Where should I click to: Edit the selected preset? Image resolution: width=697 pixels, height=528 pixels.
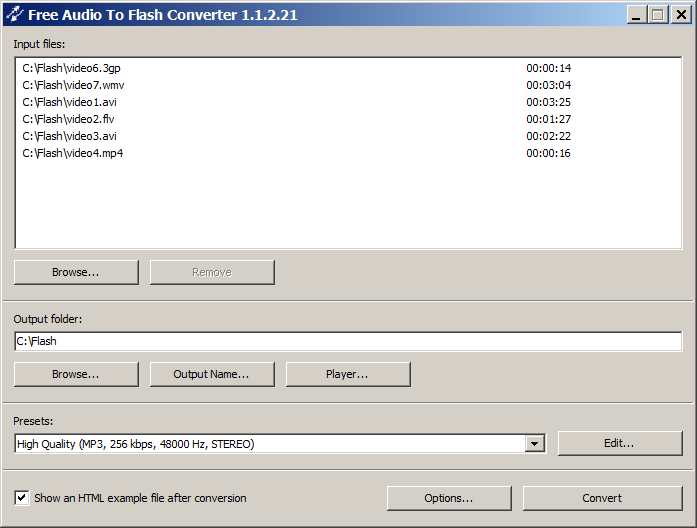pyautogui.click(x=619, y=443)
